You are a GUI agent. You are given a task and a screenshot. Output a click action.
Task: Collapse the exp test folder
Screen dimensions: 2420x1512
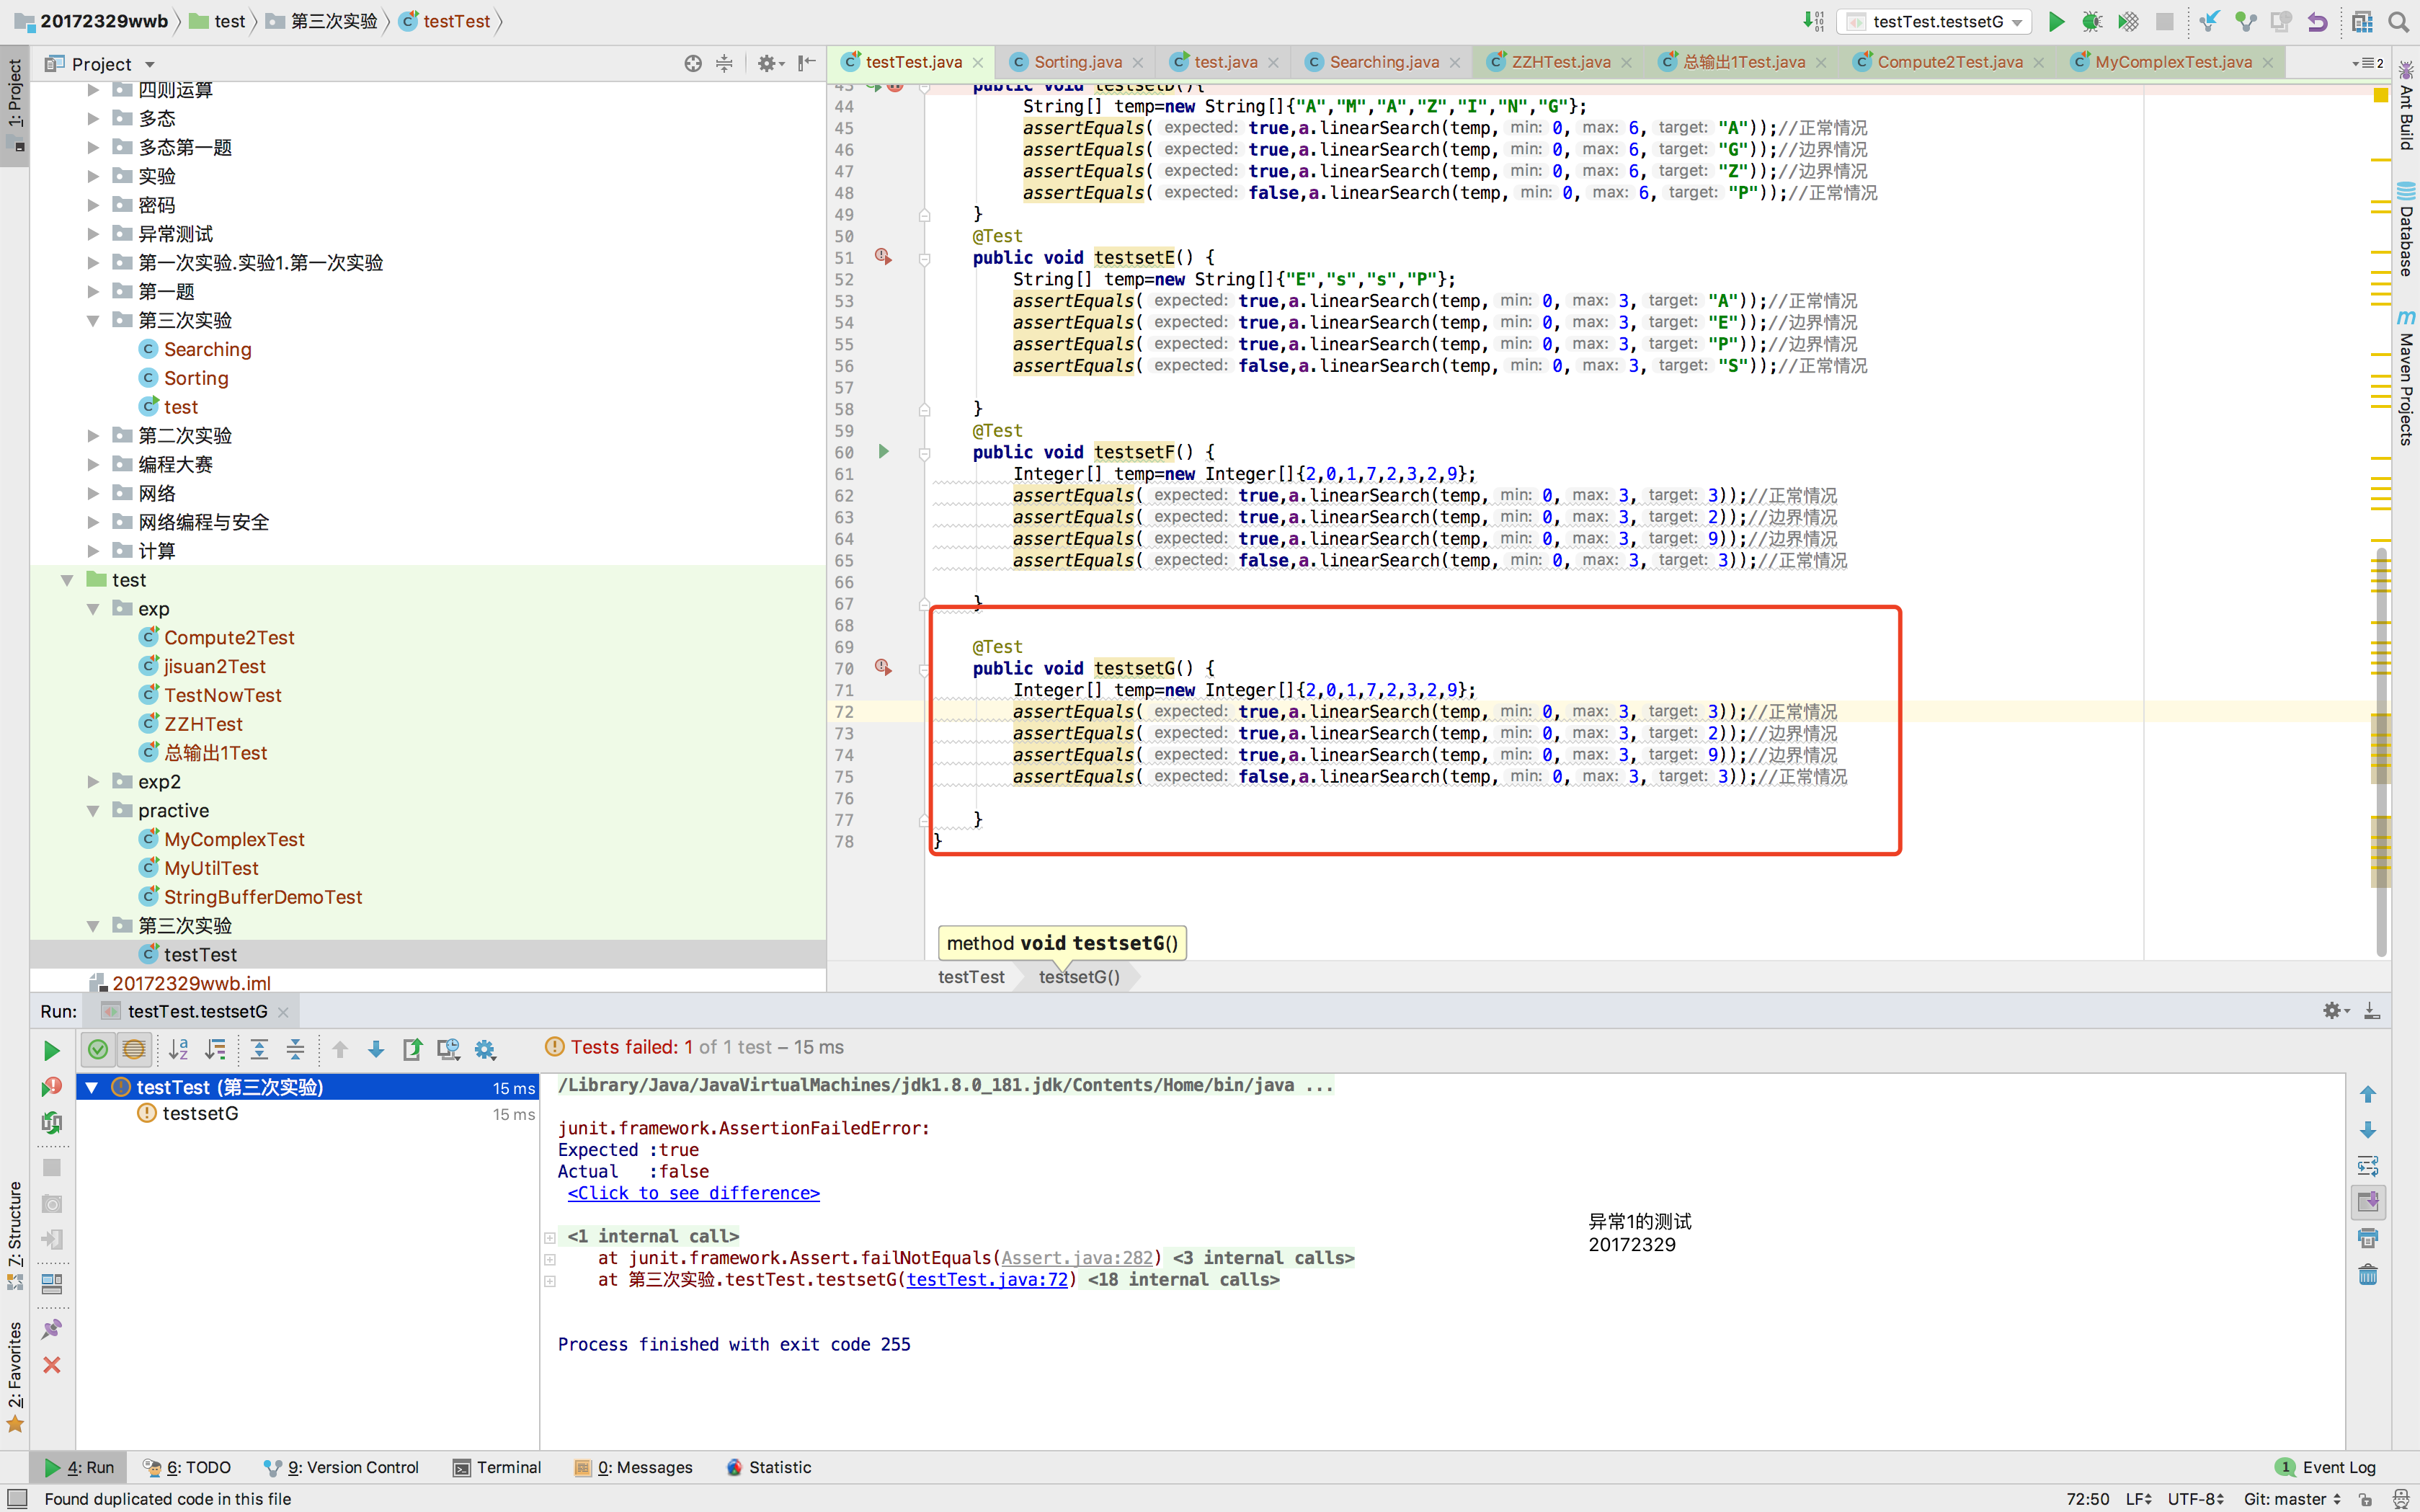[x=93, y=609]
